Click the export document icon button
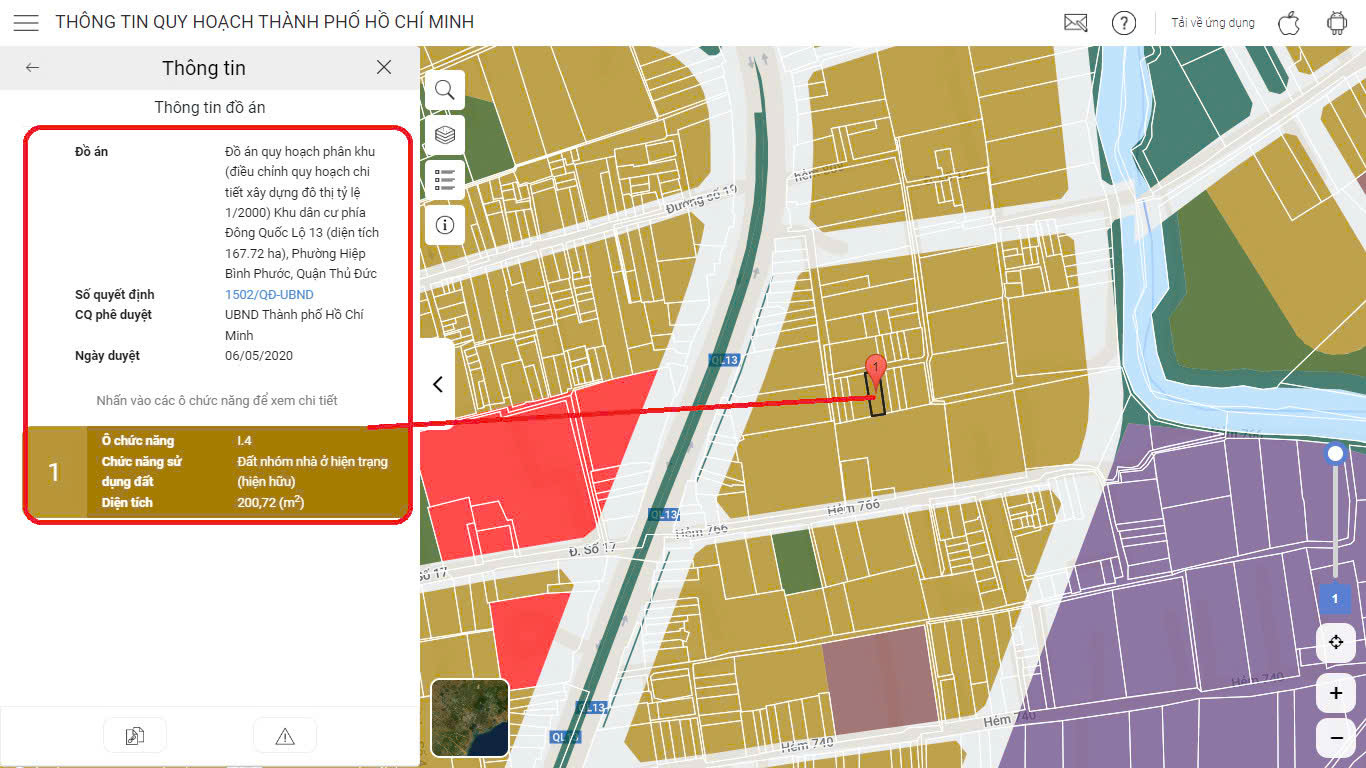 [135, 736]
